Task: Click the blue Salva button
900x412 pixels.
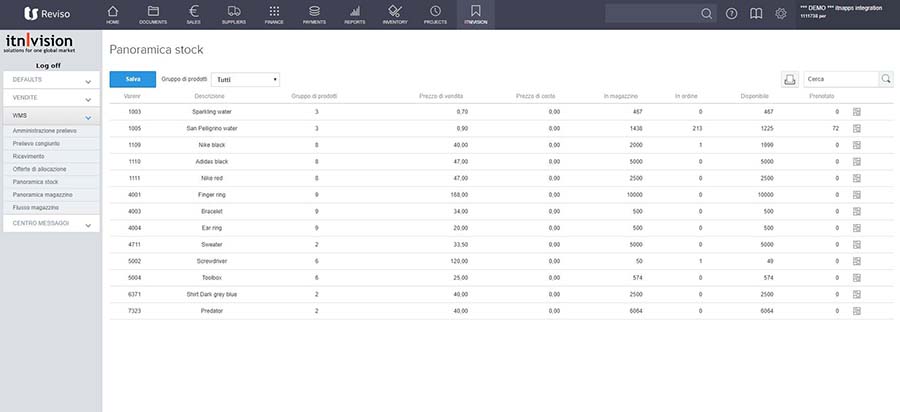Action: pyautogui.click(x=132, y=79)
